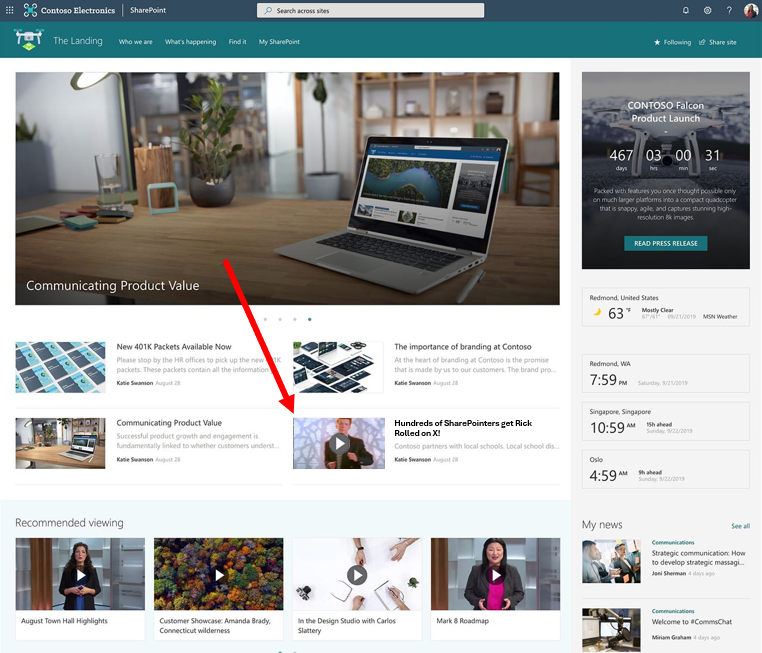Click the Recommended viewing heading

[x=69, y=523]
